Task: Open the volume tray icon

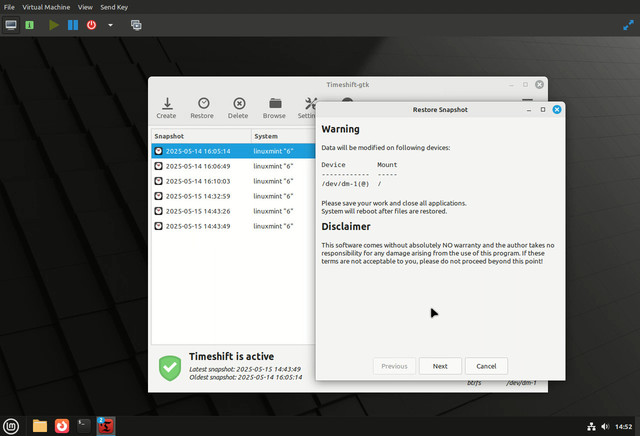Action: (x=605, y=427)
